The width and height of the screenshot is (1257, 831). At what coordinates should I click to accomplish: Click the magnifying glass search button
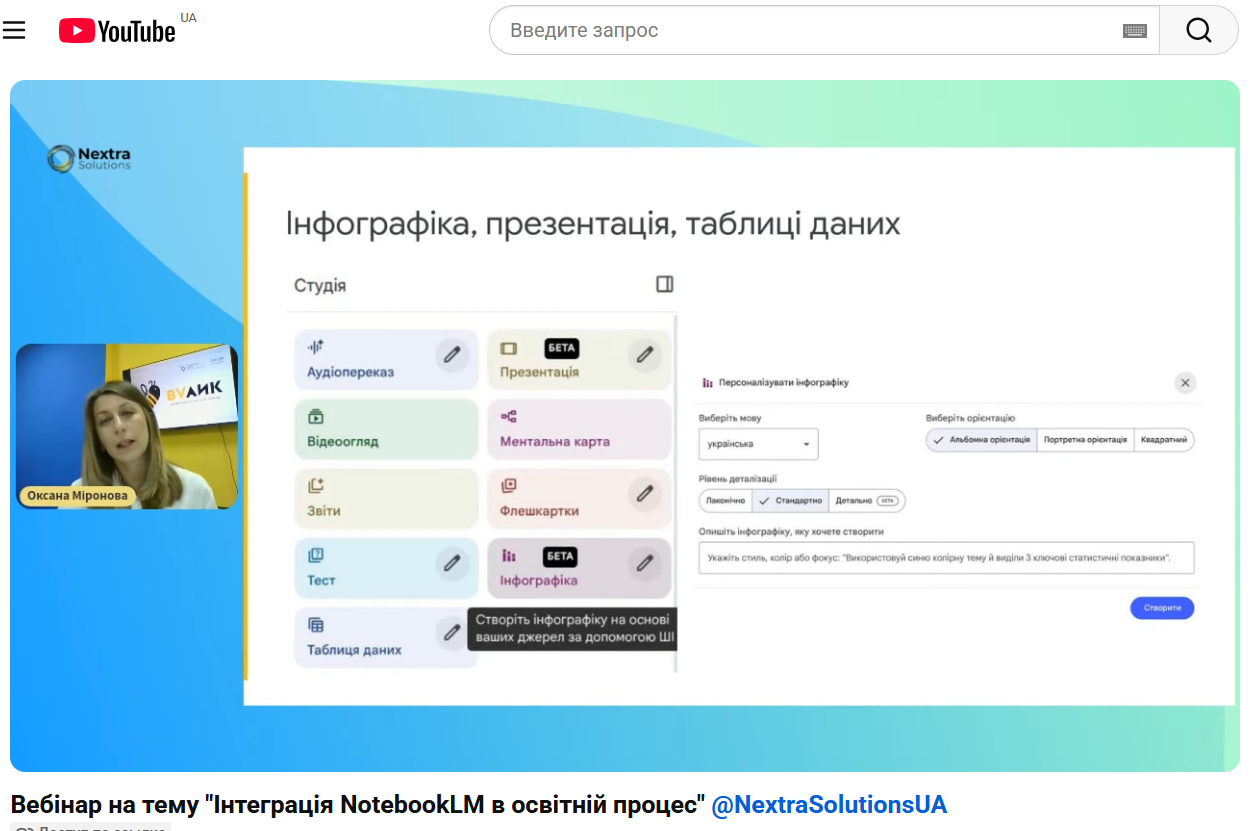[1198, 30]
